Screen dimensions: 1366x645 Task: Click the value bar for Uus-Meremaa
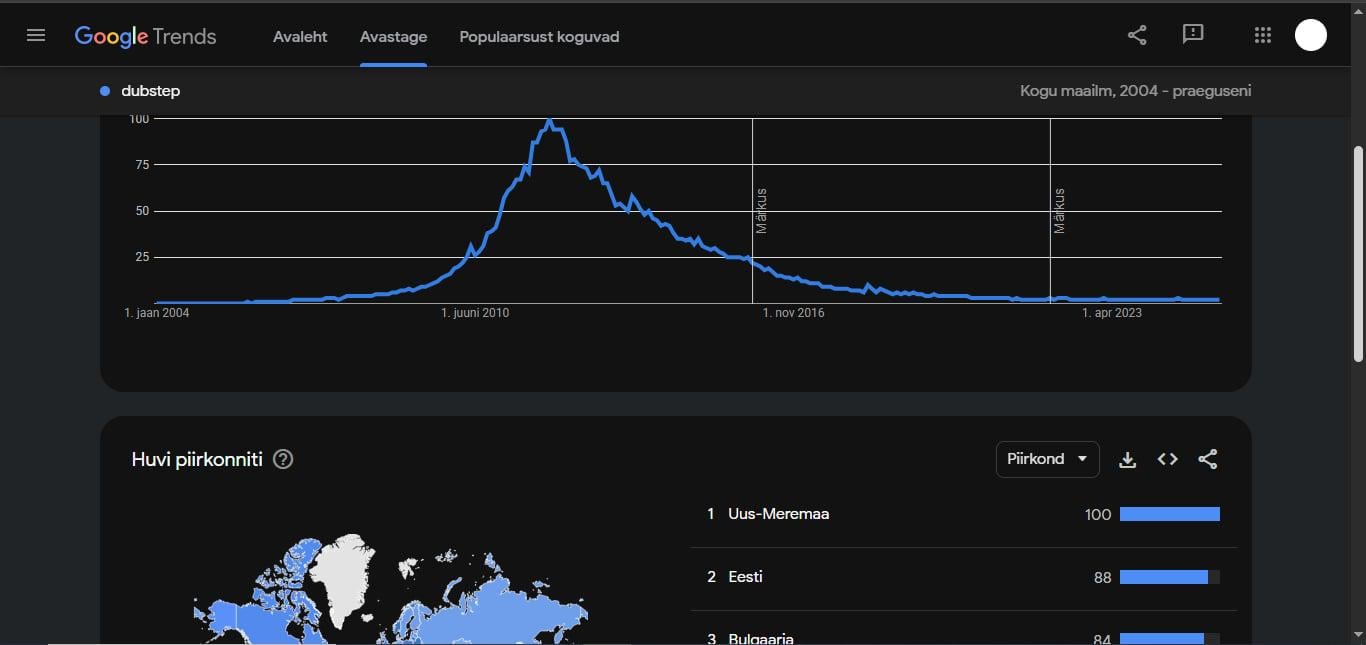(1170, 514)
